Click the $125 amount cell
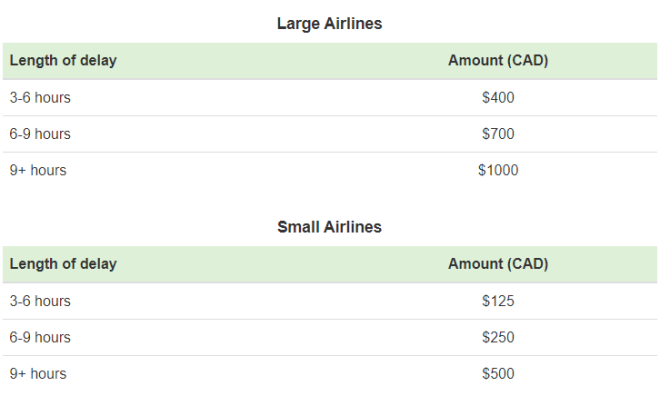Viewport: 660px width, 396px height. pos(498,301)
